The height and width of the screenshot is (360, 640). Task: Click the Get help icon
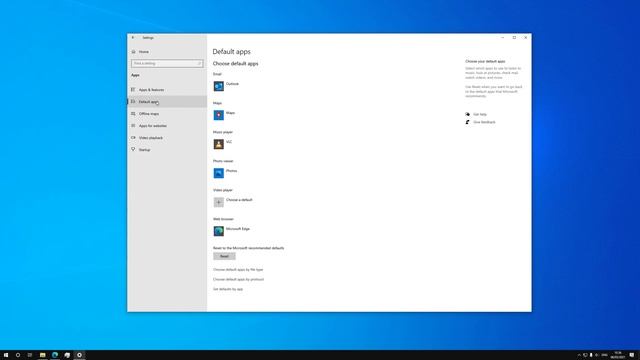coord(467,114)
